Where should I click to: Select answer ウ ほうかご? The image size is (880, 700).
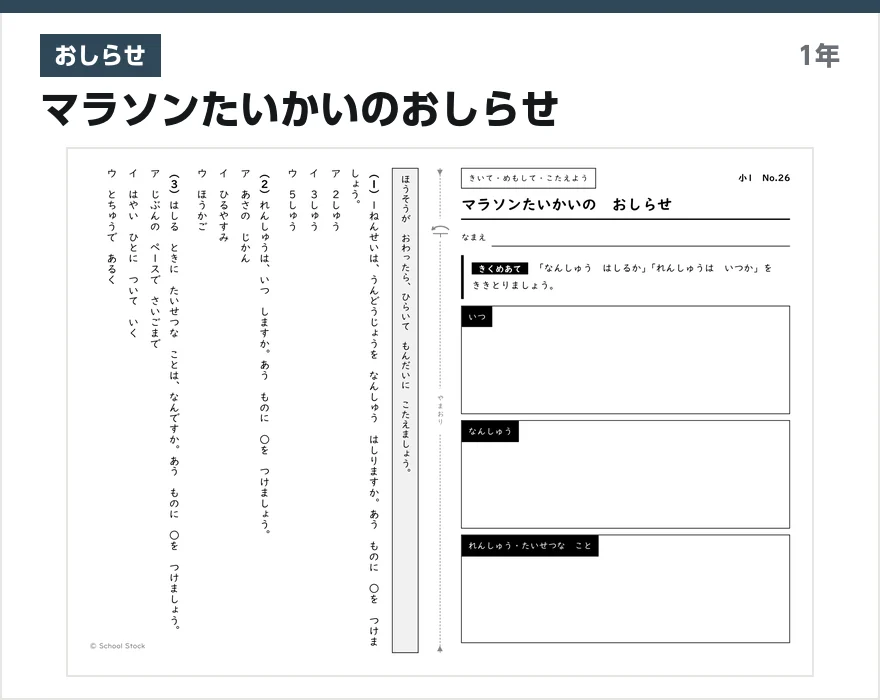tap(202, 200)
